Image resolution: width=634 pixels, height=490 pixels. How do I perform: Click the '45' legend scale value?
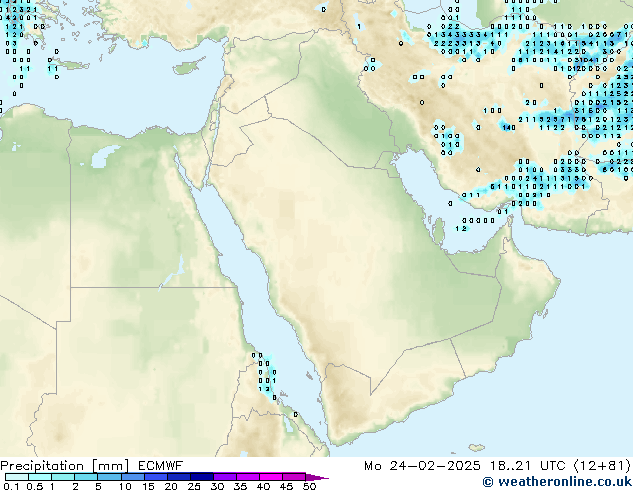point(286,486)
